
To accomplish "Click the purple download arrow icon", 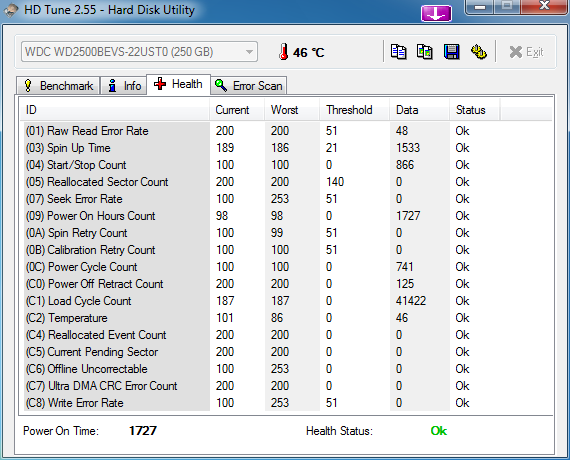I will pyautogui.click(x=436, y=14).
